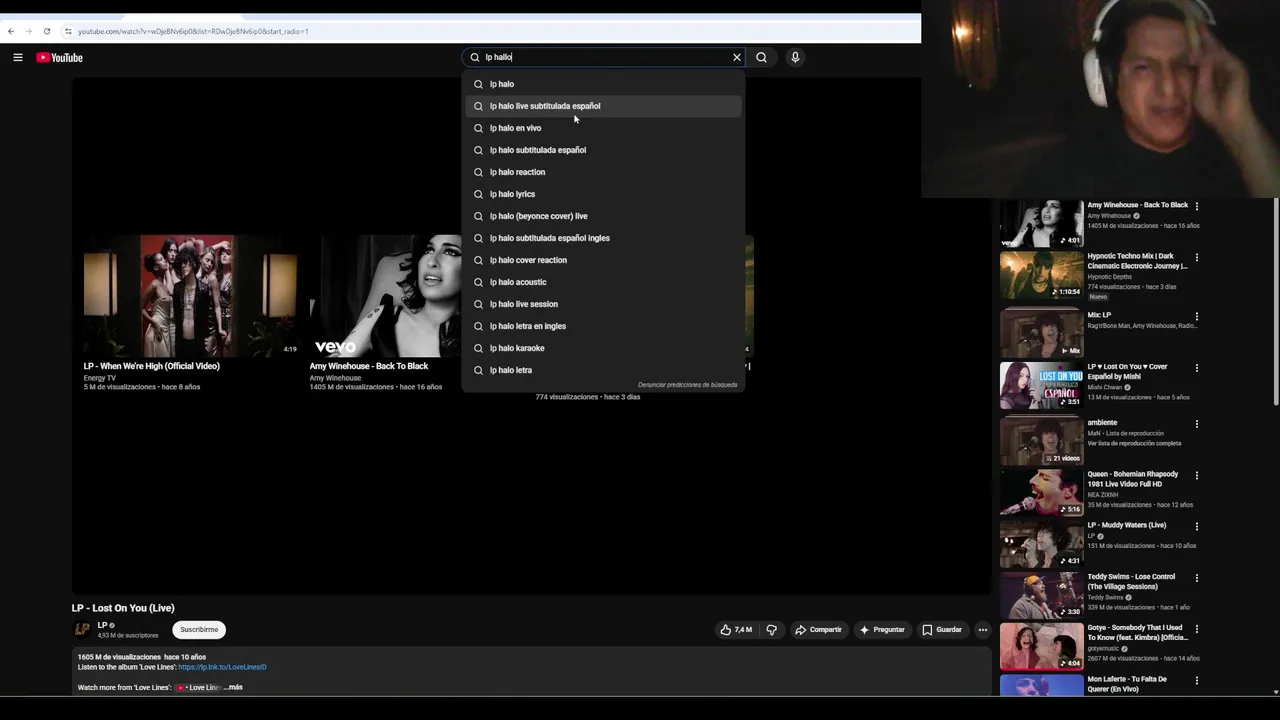Pick 'lp halo letra en ingles' suggestion

pos(603,326)
